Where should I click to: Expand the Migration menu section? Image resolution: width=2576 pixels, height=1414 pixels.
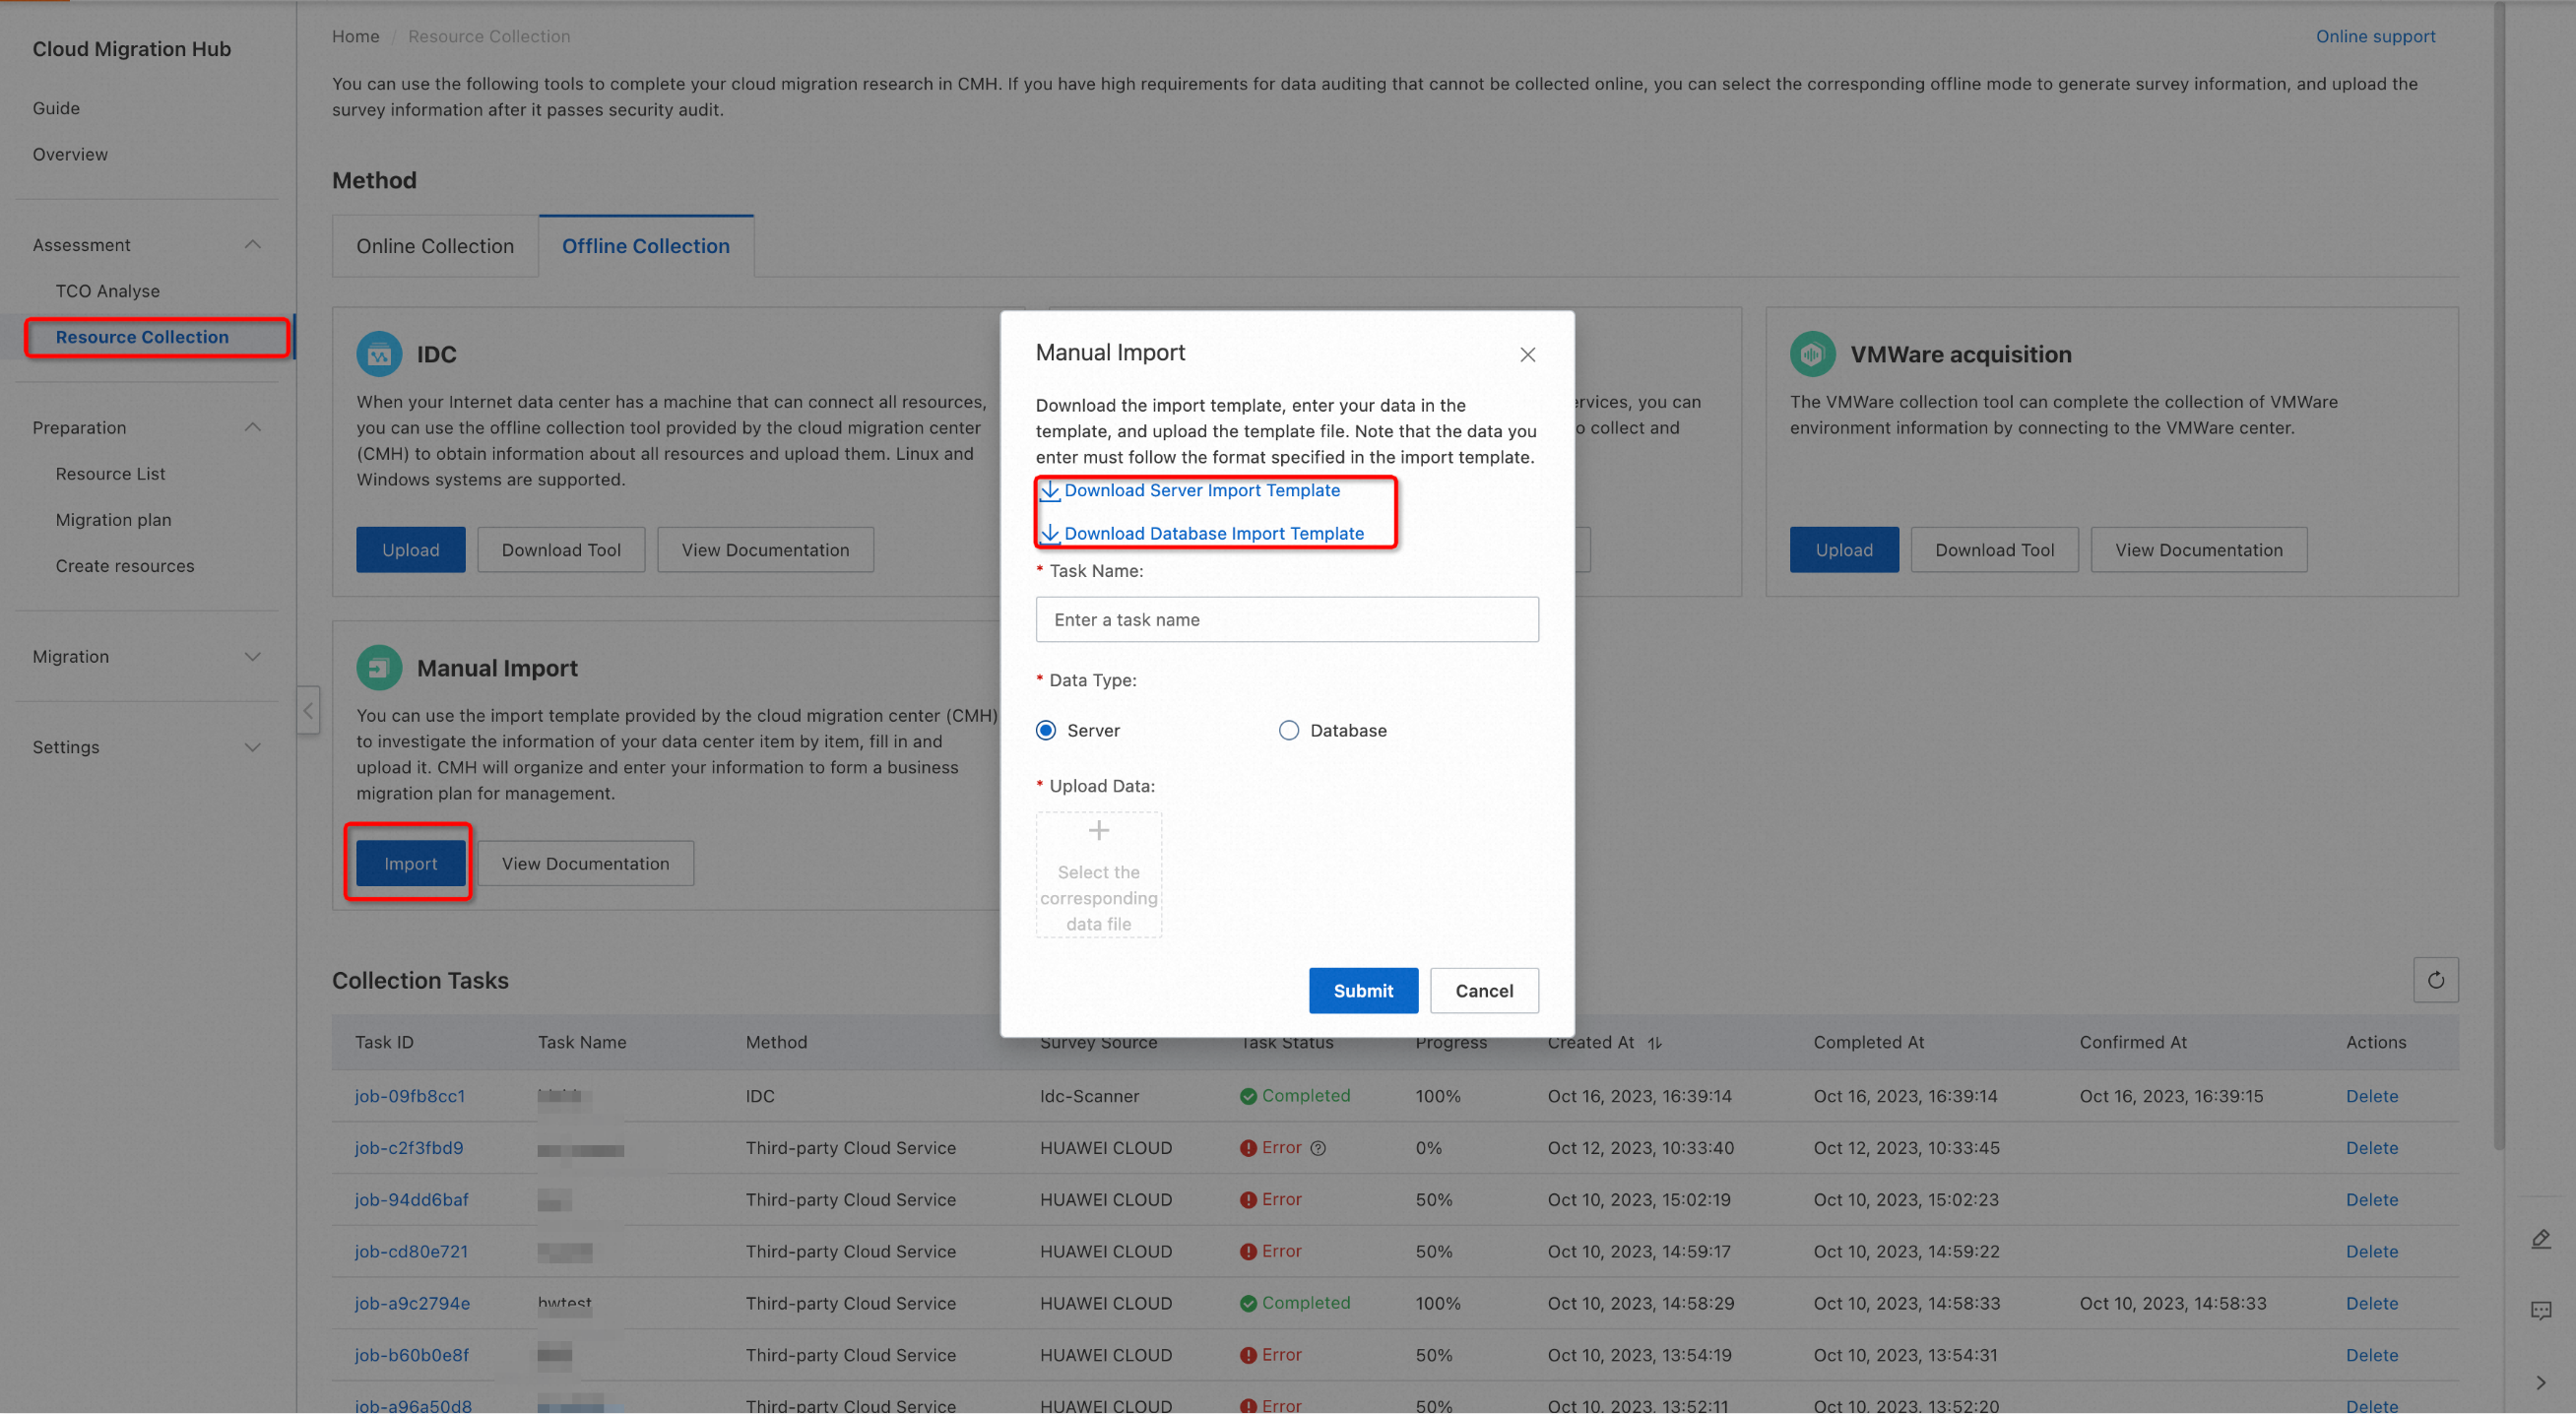click(252, 657)
